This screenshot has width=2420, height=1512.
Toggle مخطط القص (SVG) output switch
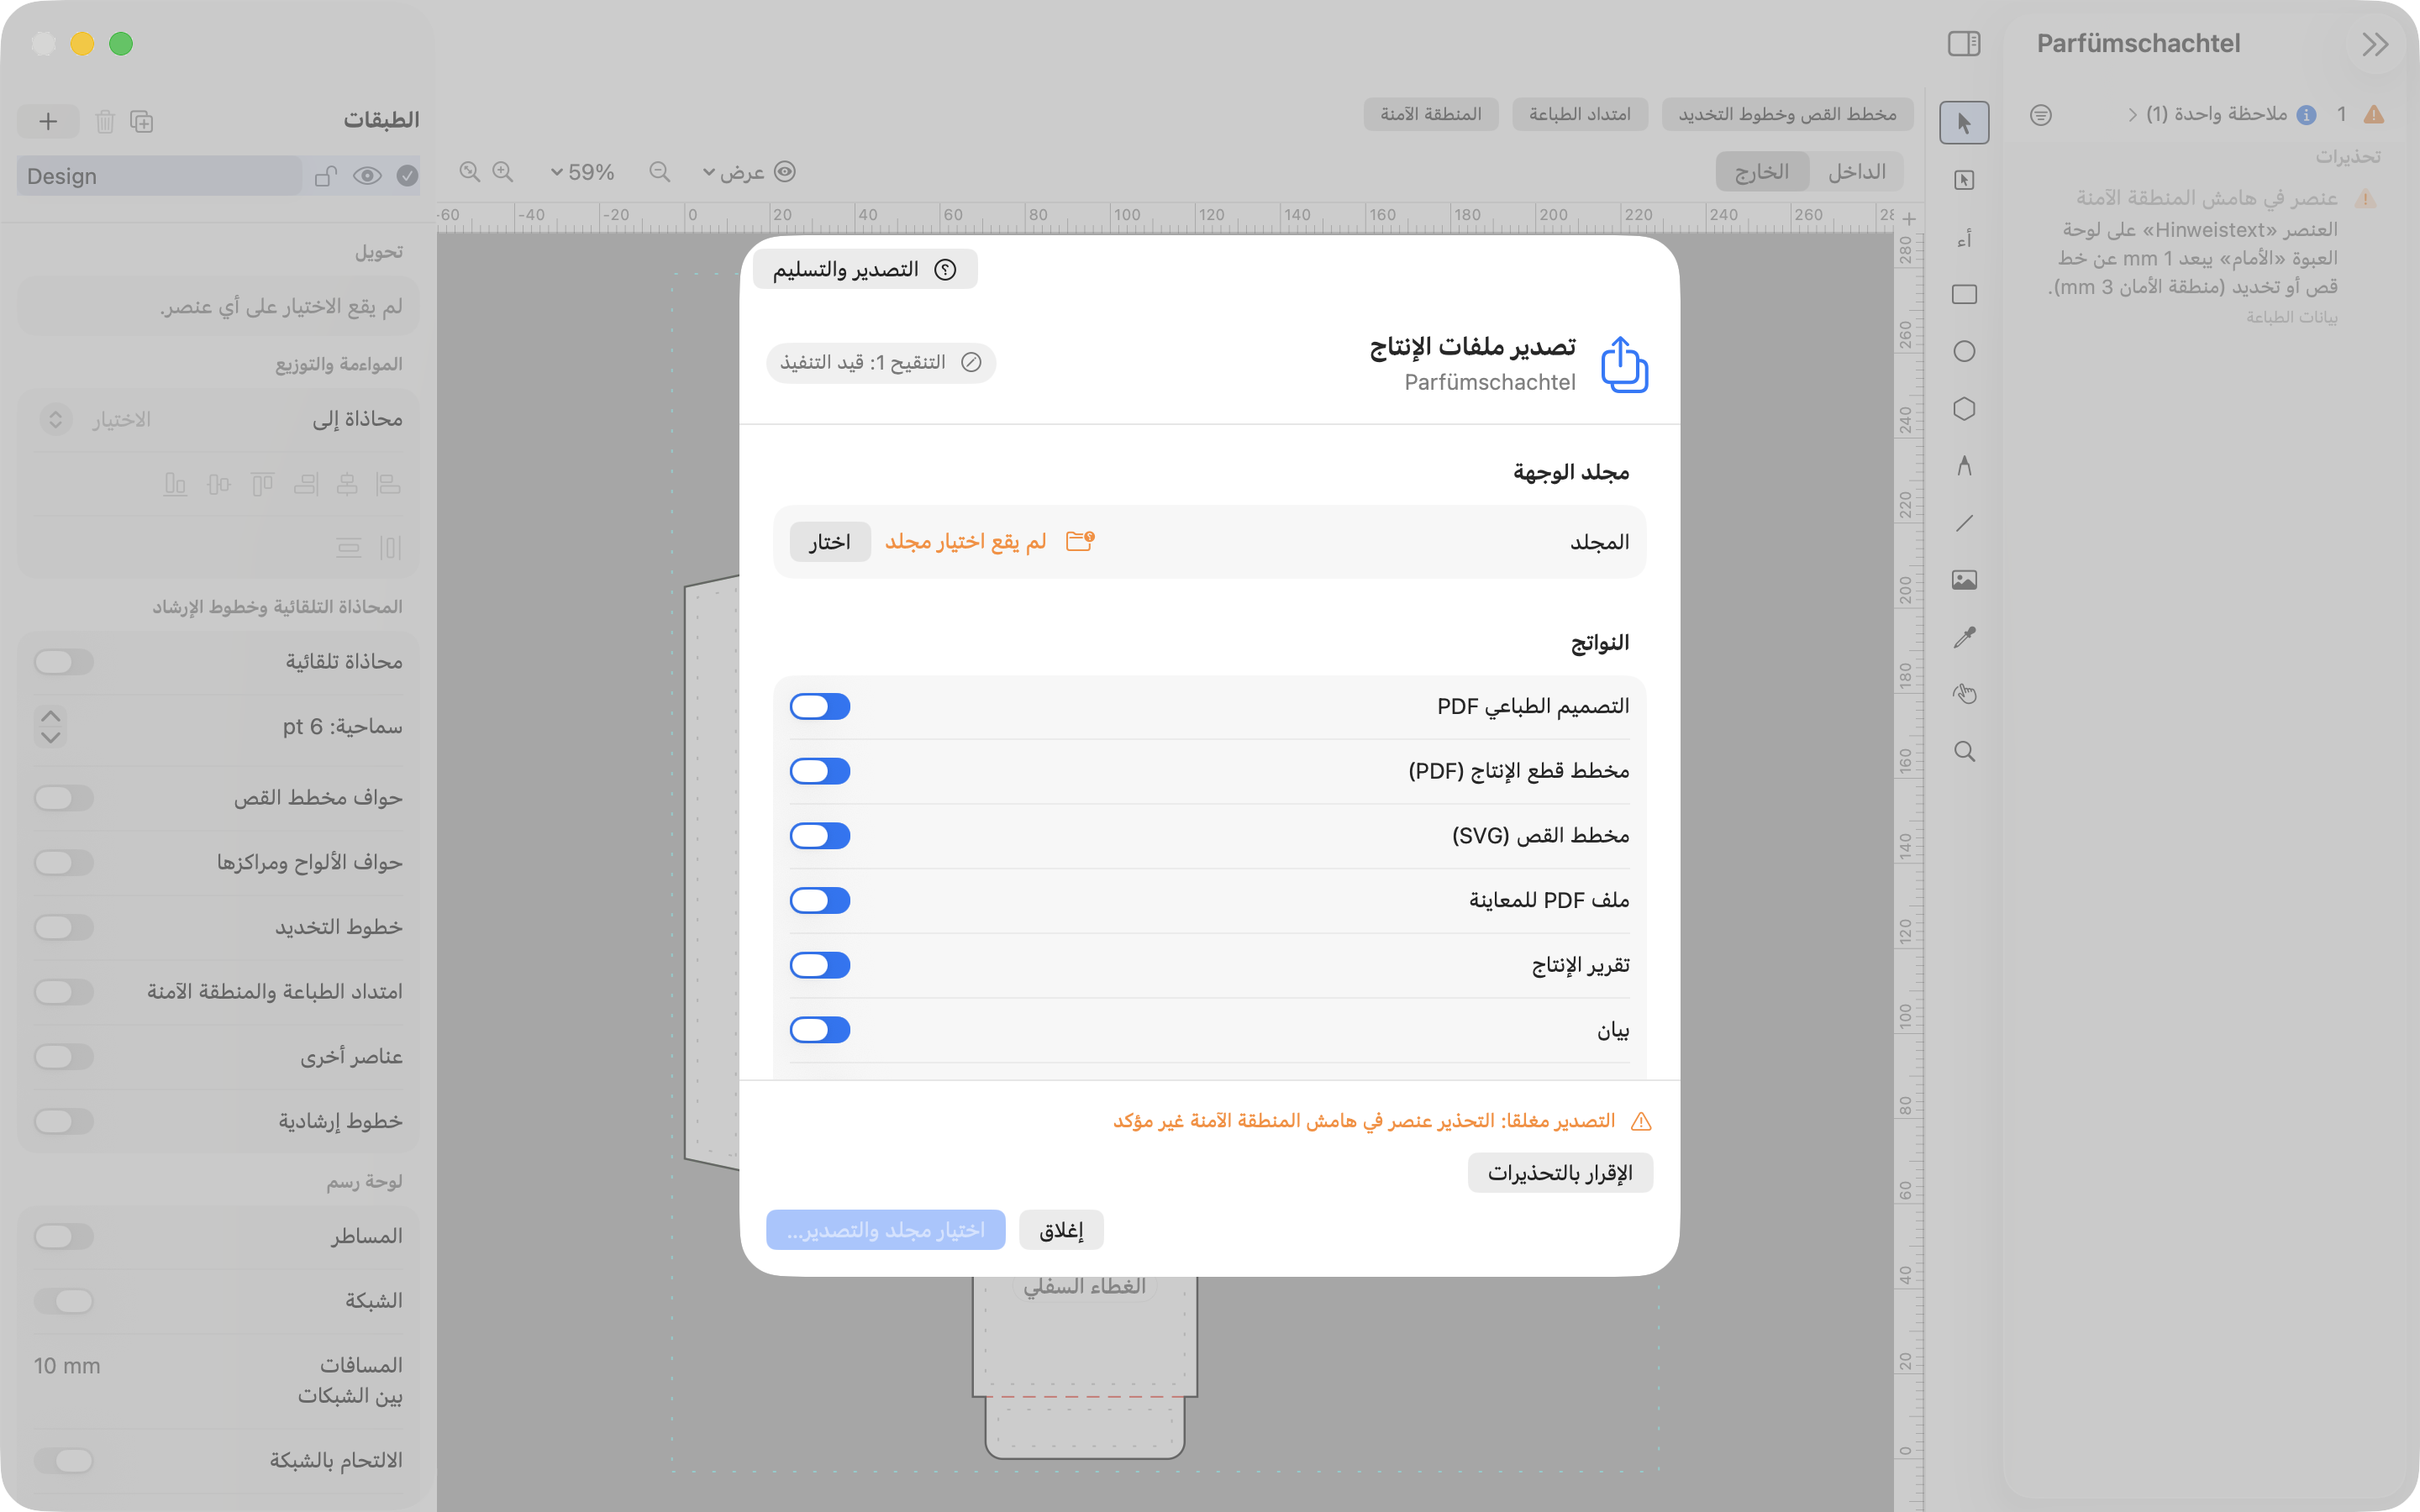(820, 836)
